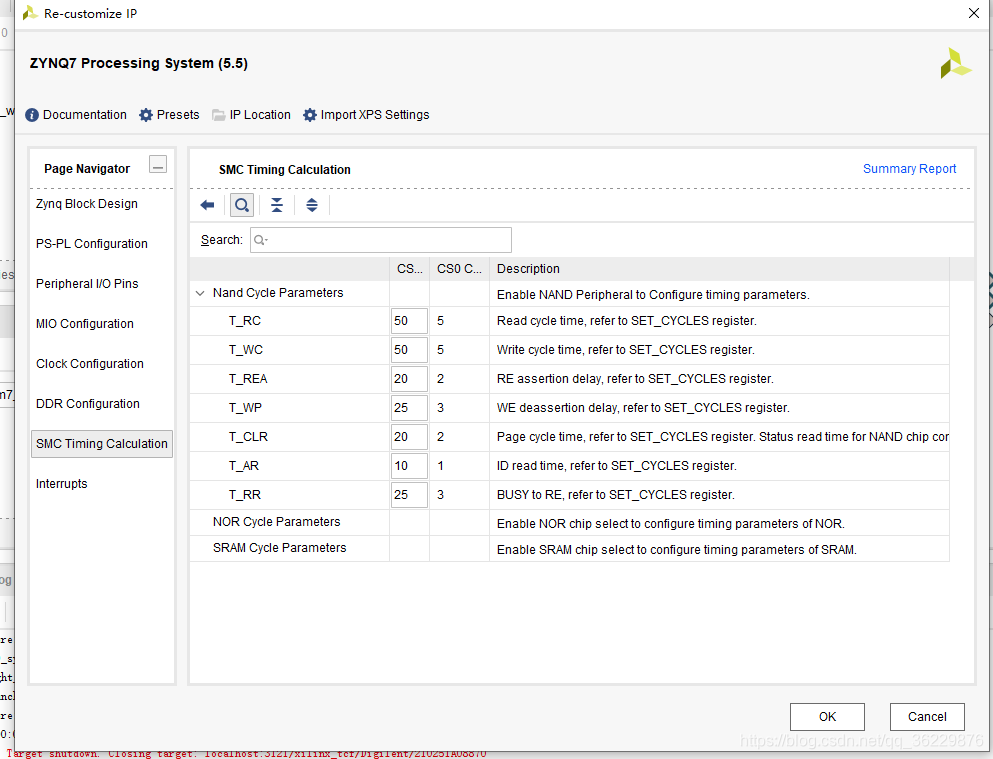Collapse the Page Navigator with minus icon
Image resolution: width=993 pixels, height=759 pixels.
pyautogui.click(x=158, y=165)
